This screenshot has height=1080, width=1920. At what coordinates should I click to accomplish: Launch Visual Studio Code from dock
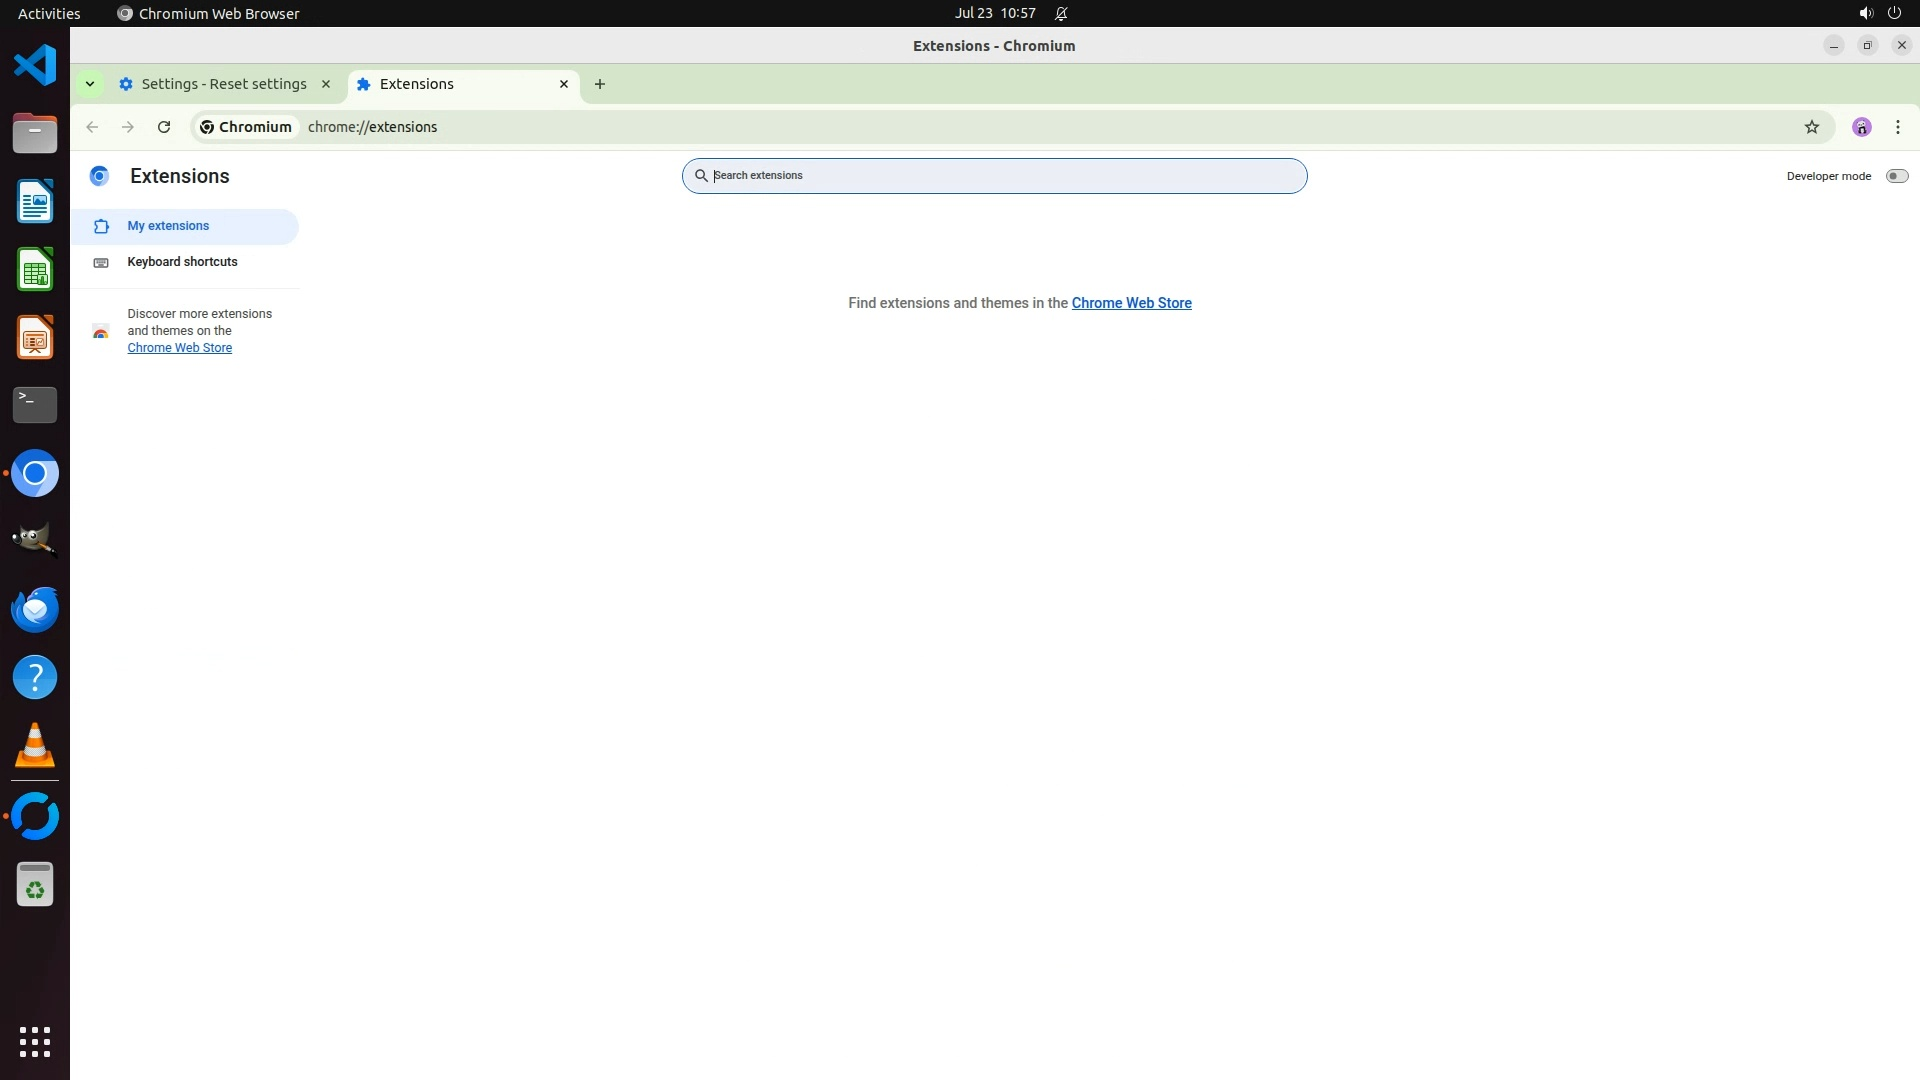coord(35,66)
